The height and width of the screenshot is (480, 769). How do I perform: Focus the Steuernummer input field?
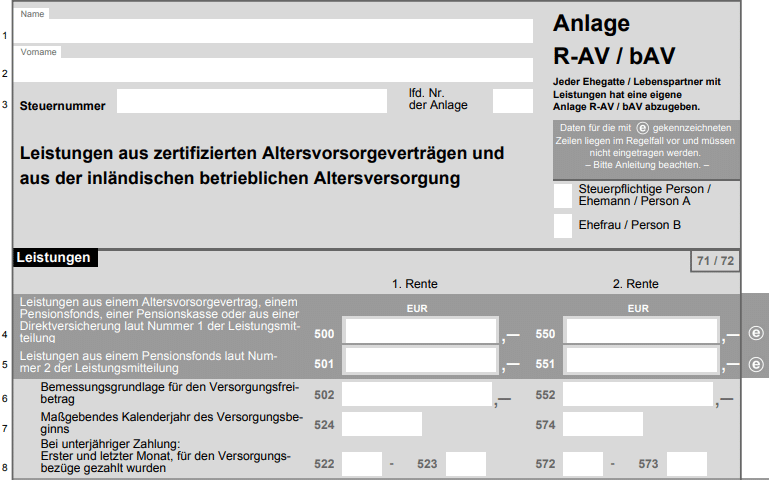[251, 101]
